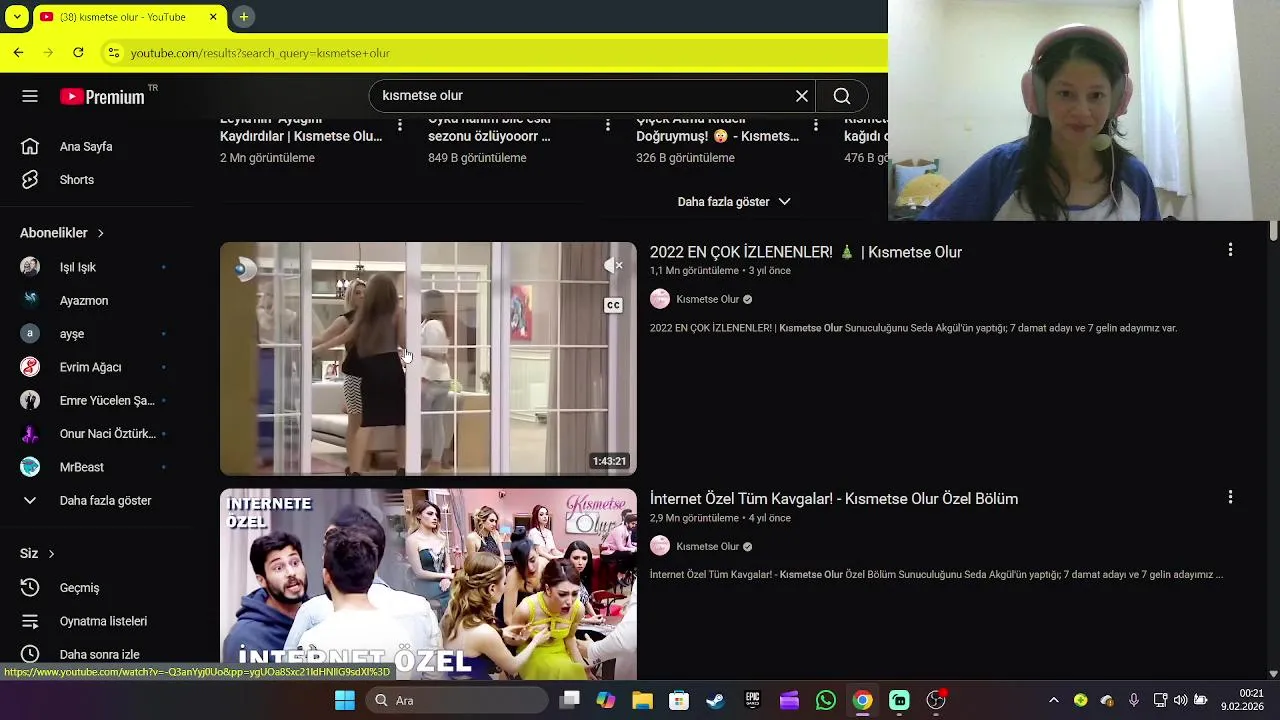
Task: Open Steam from the taskbar
Action: (x=715, y=700)
